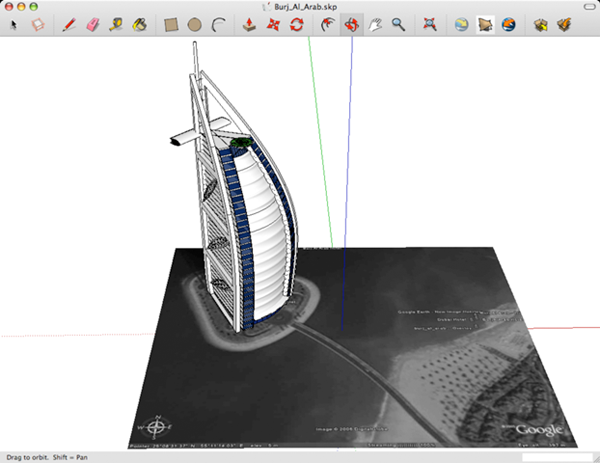Viewport: 600px width, 463px height.
Task: Select the arrow Select tool
Action: click(x=13, y=24)
